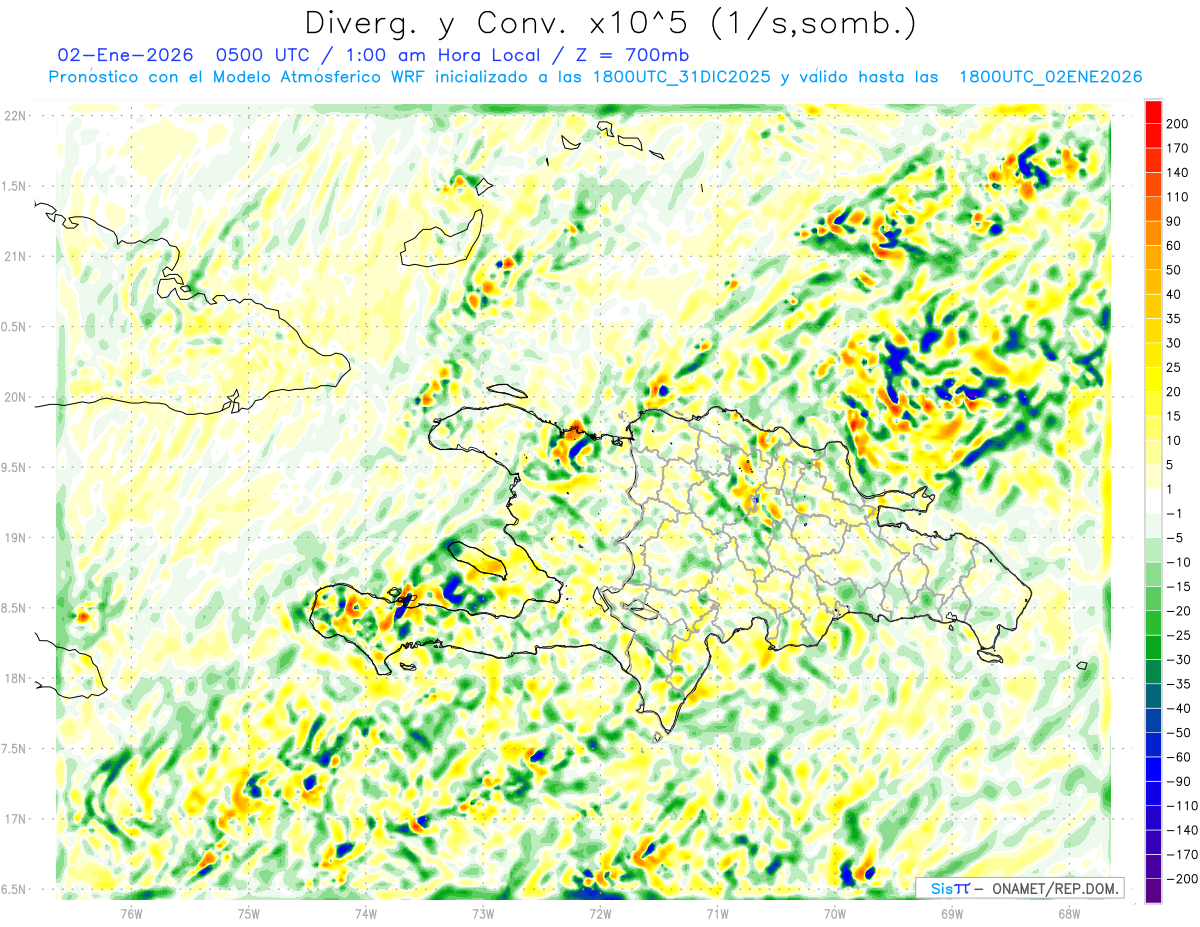Click the '22N' latitude label
This screenshot has height=927, width=1200.
(16, 116)
